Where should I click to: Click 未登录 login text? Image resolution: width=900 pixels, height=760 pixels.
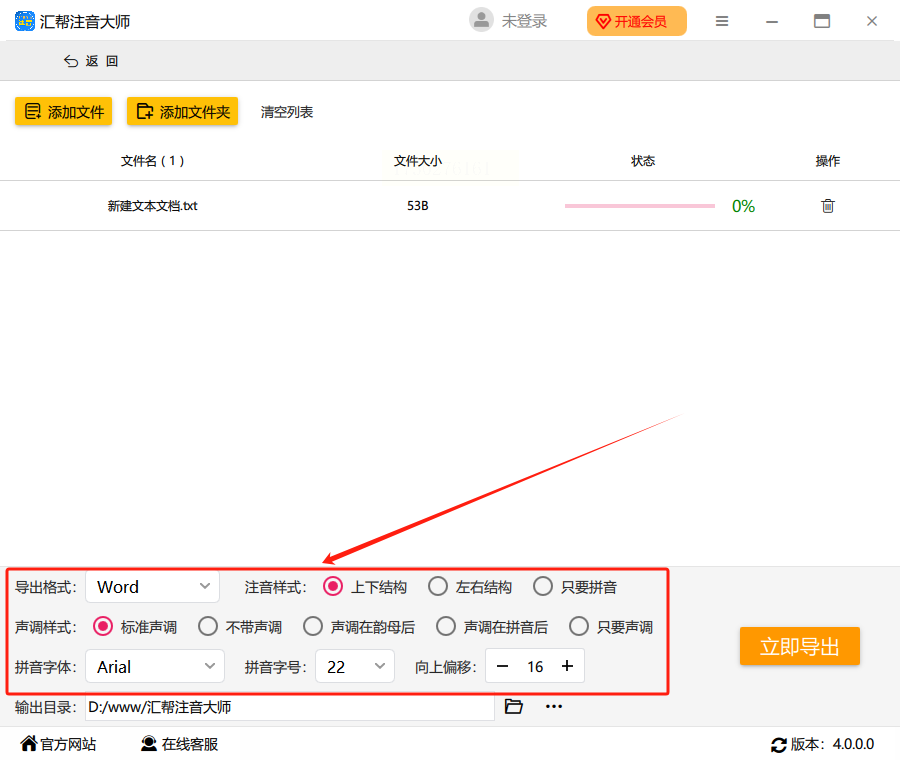tap(525, 21)
